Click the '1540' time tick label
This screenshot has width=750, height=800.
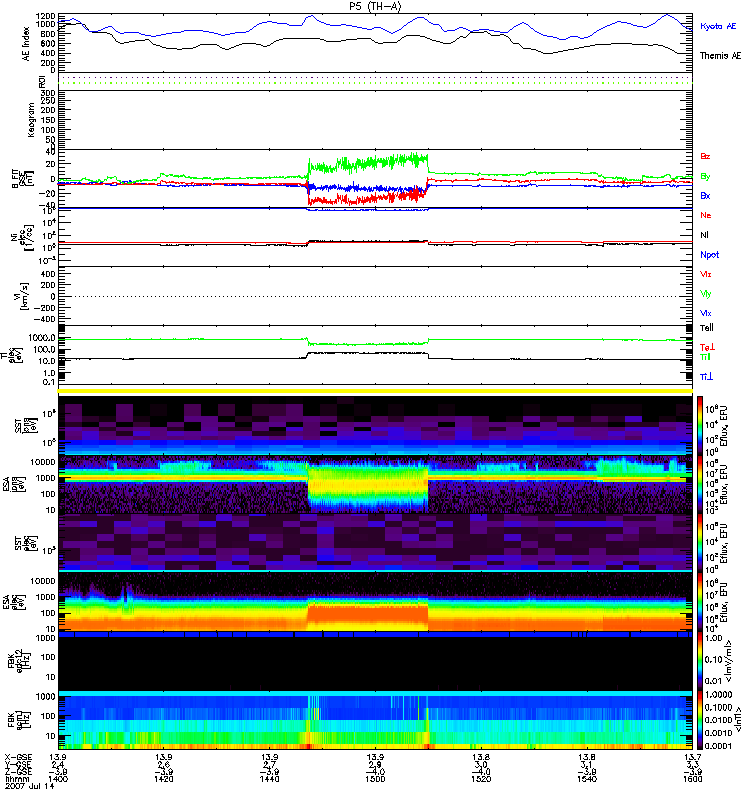(x=587, y=779)
